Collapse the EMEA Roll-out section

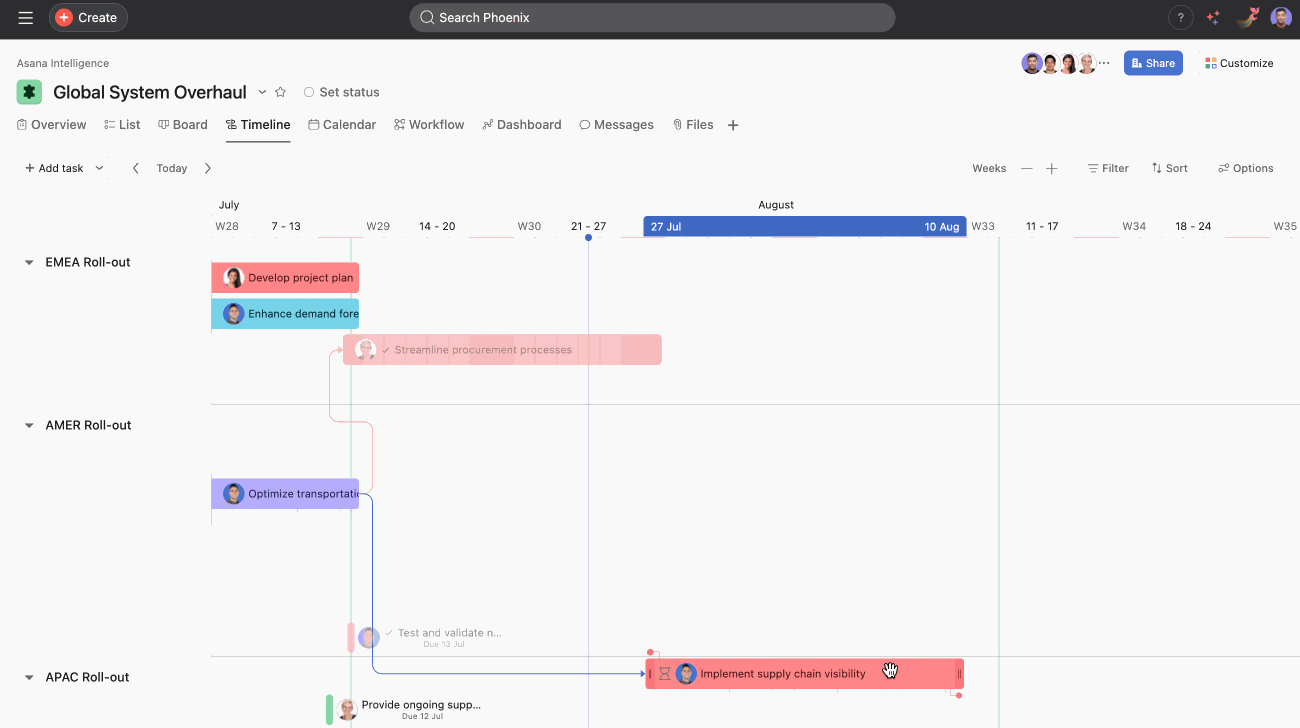(29, 263)
